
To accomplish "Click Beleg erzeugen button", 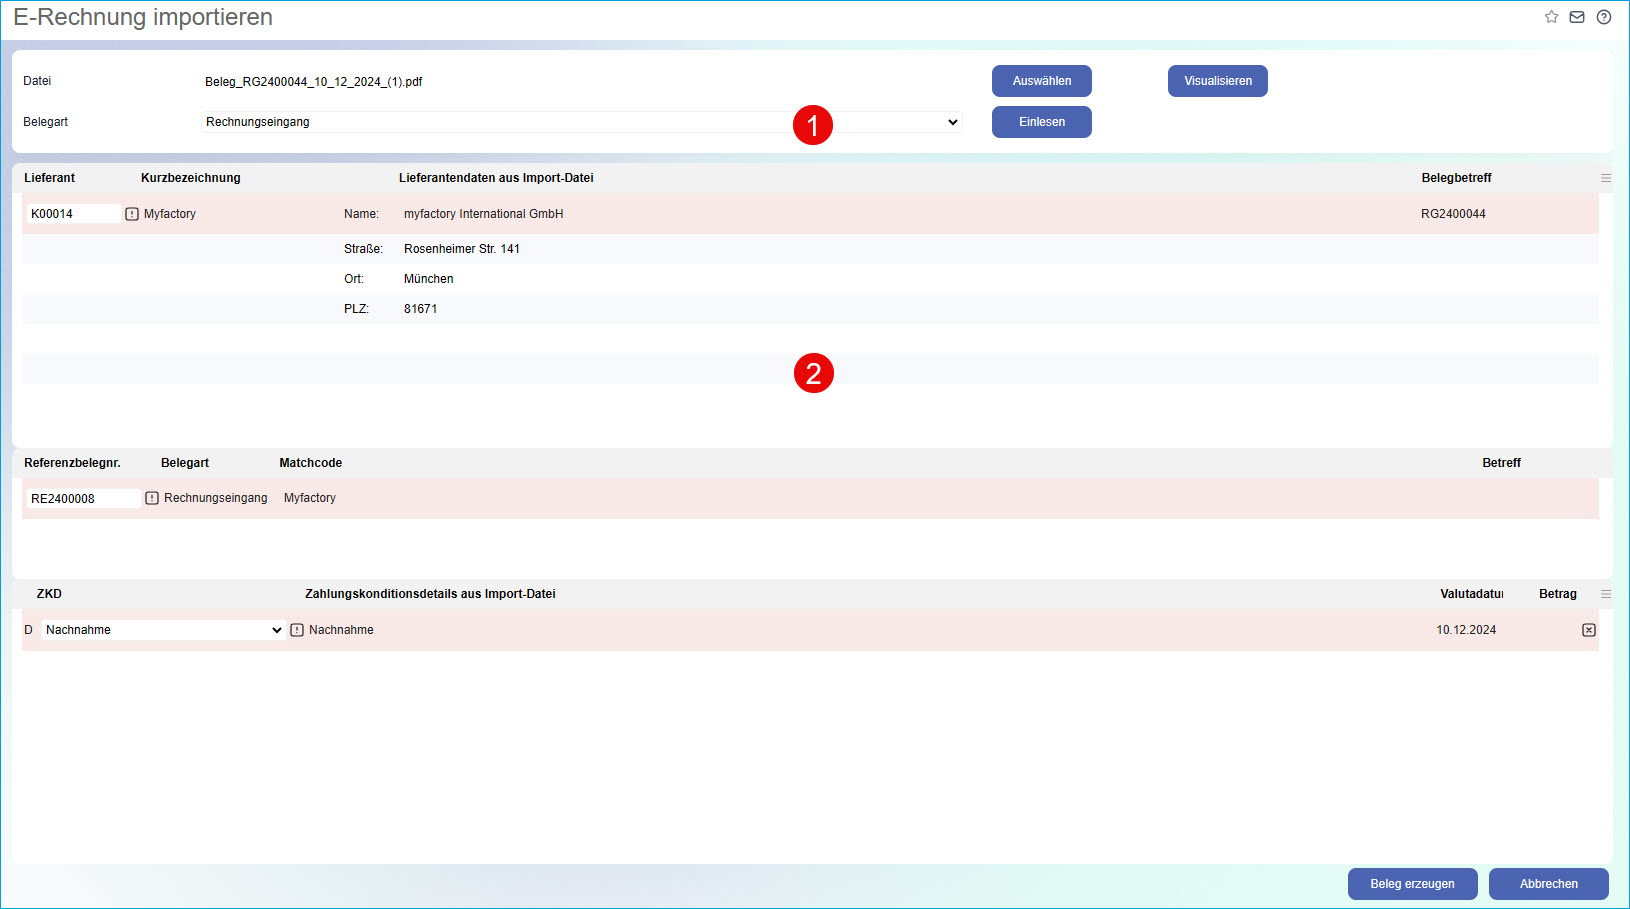I will (x=1412, y=884).
